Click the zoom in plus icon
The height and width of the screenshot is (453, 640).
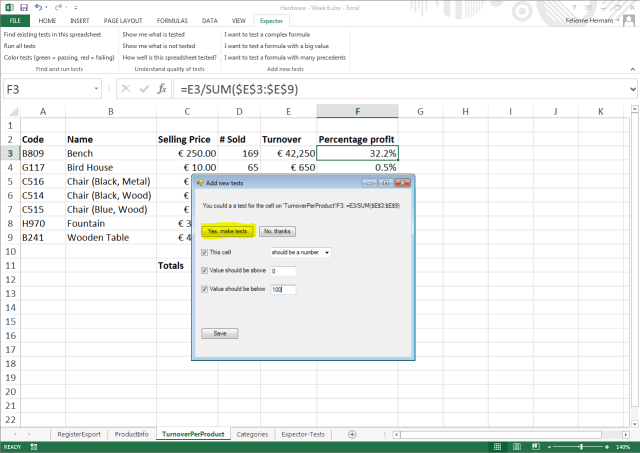(x=607, y=447)
